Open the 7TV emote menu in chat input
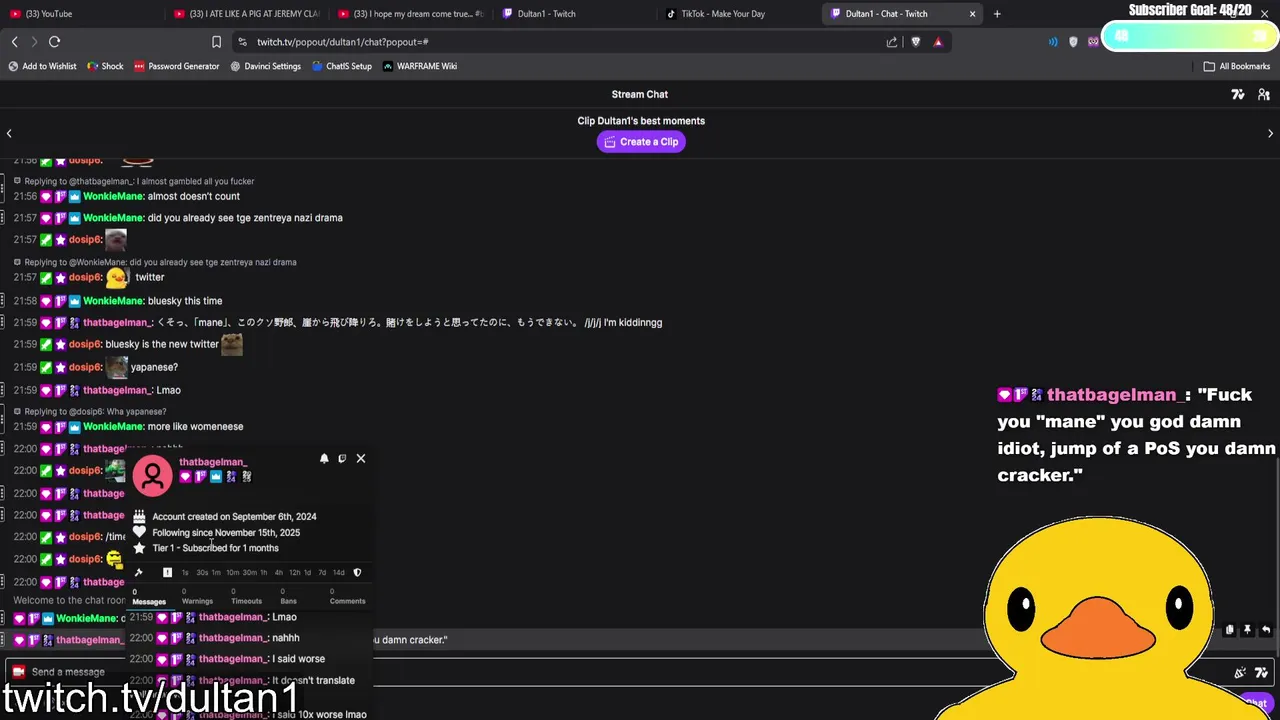 (1261, 673)
